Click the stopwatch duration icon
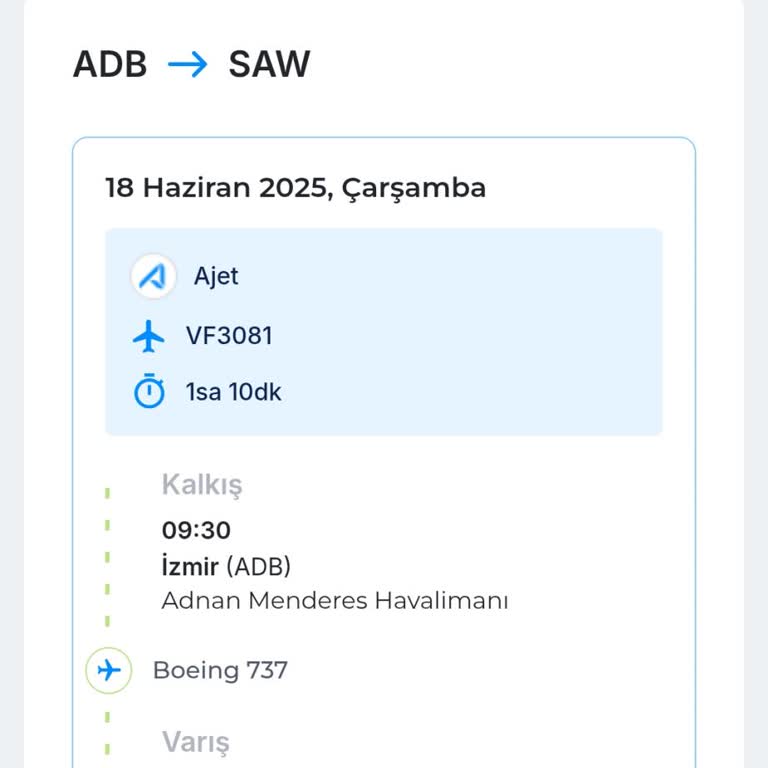This screenshot has height=768, width=768. [x=149, y=392]
